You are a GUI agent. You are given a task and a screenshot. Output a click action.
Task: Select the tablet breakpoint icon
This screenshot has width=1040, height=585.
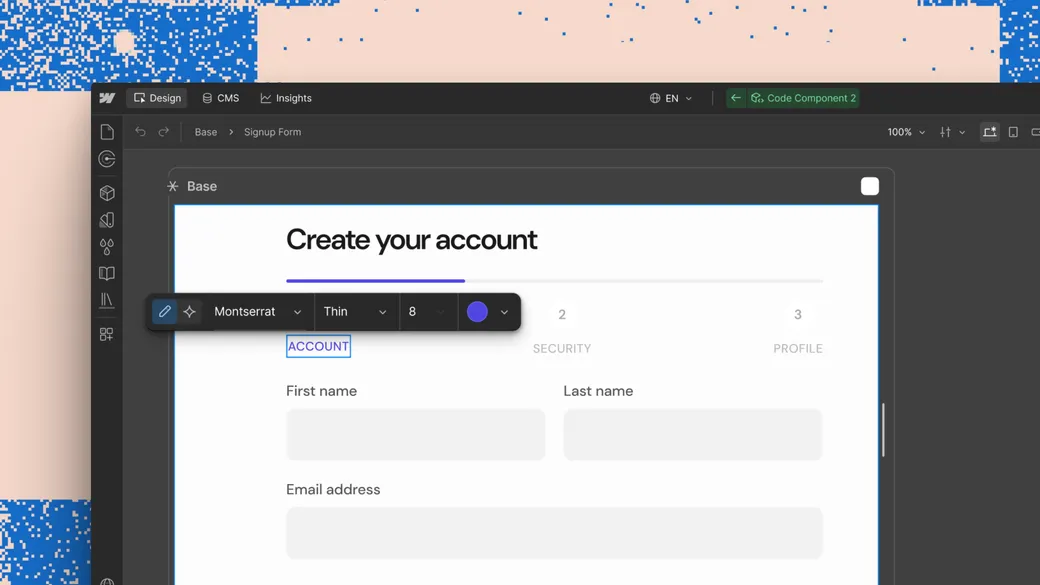pyautogui.click(x=1013, y=132)
